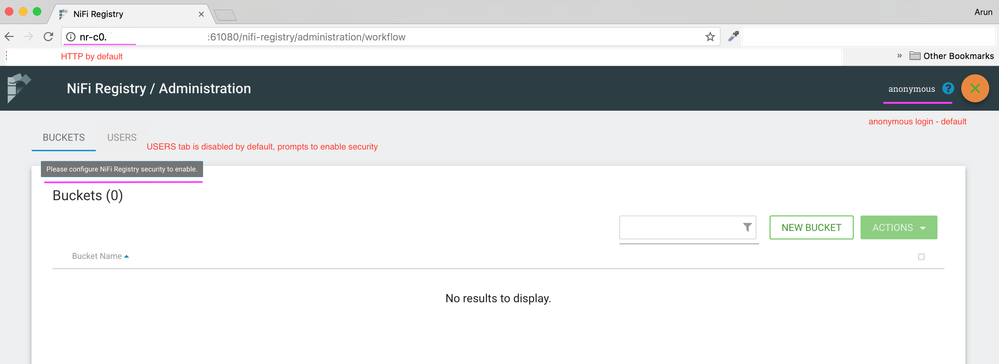Click the 'No results to display.' text
The width and height of the screenshot is (999, 364).
[498, 298]
